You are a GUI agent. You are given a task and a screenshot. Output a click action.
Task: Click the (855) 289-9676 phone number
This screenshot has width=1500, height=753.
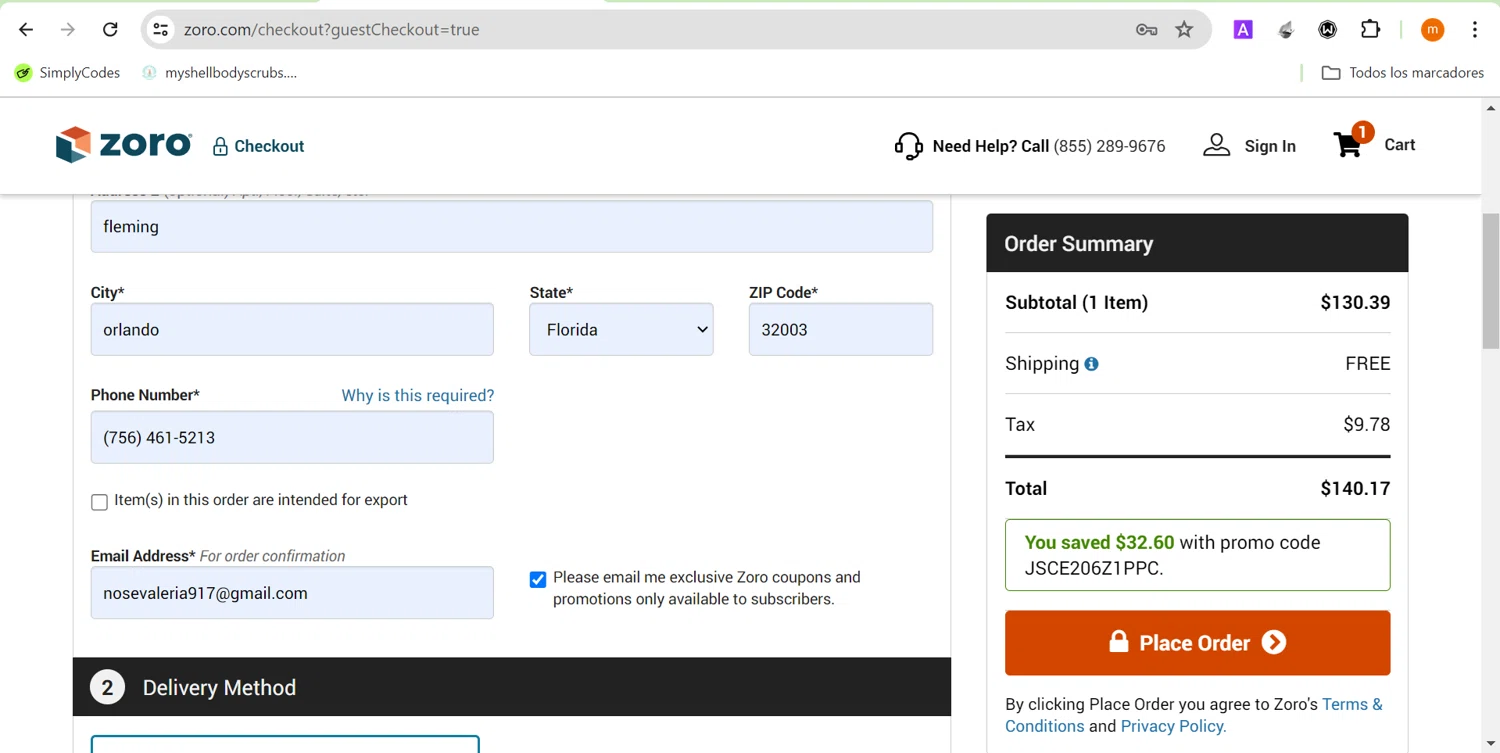tap(1109, 146)
